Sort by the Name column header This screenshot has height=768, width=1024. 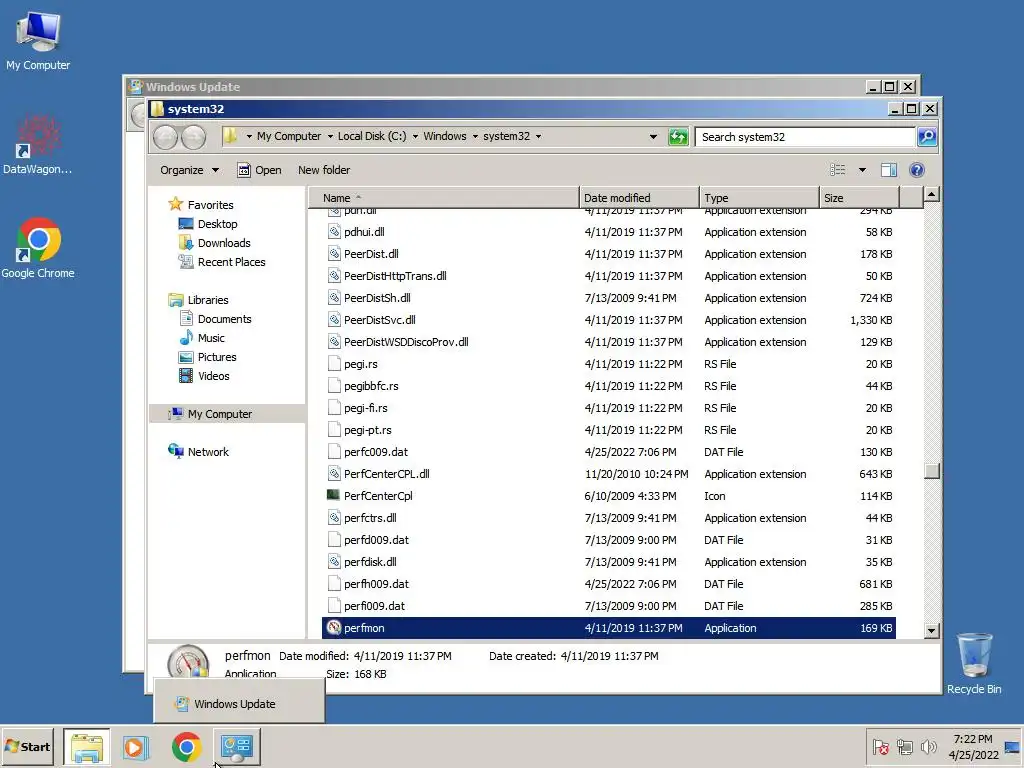(443, 197)
